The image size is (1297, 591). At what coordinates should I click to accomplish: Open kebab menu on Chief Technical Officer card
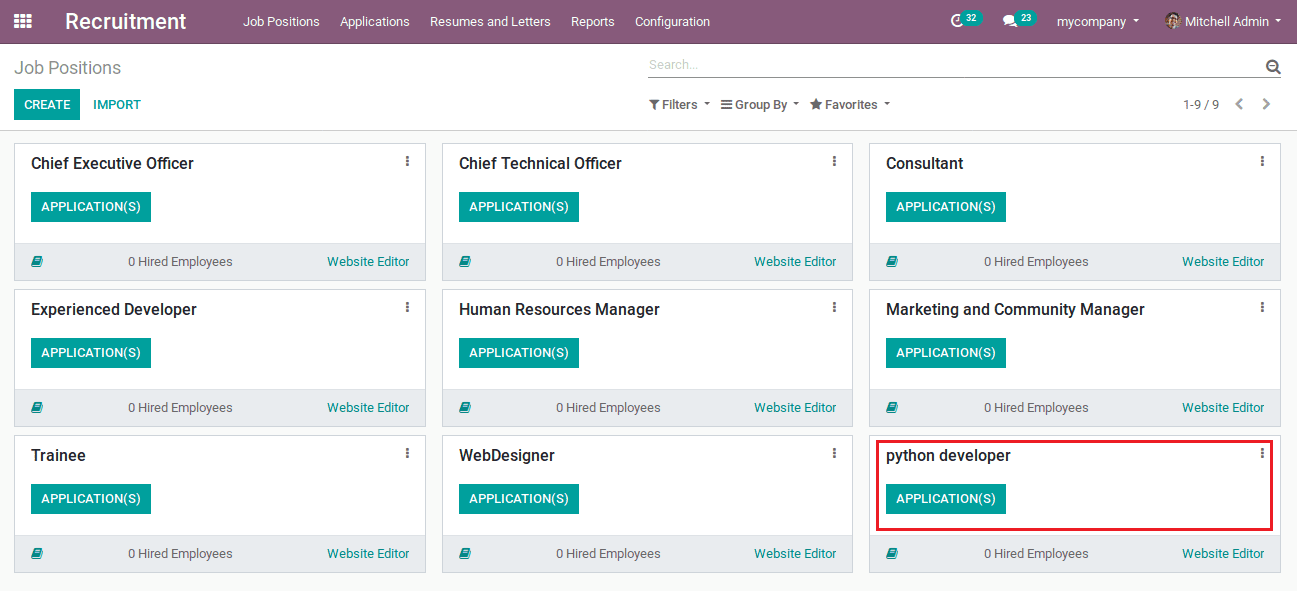[x=834, y=161]
